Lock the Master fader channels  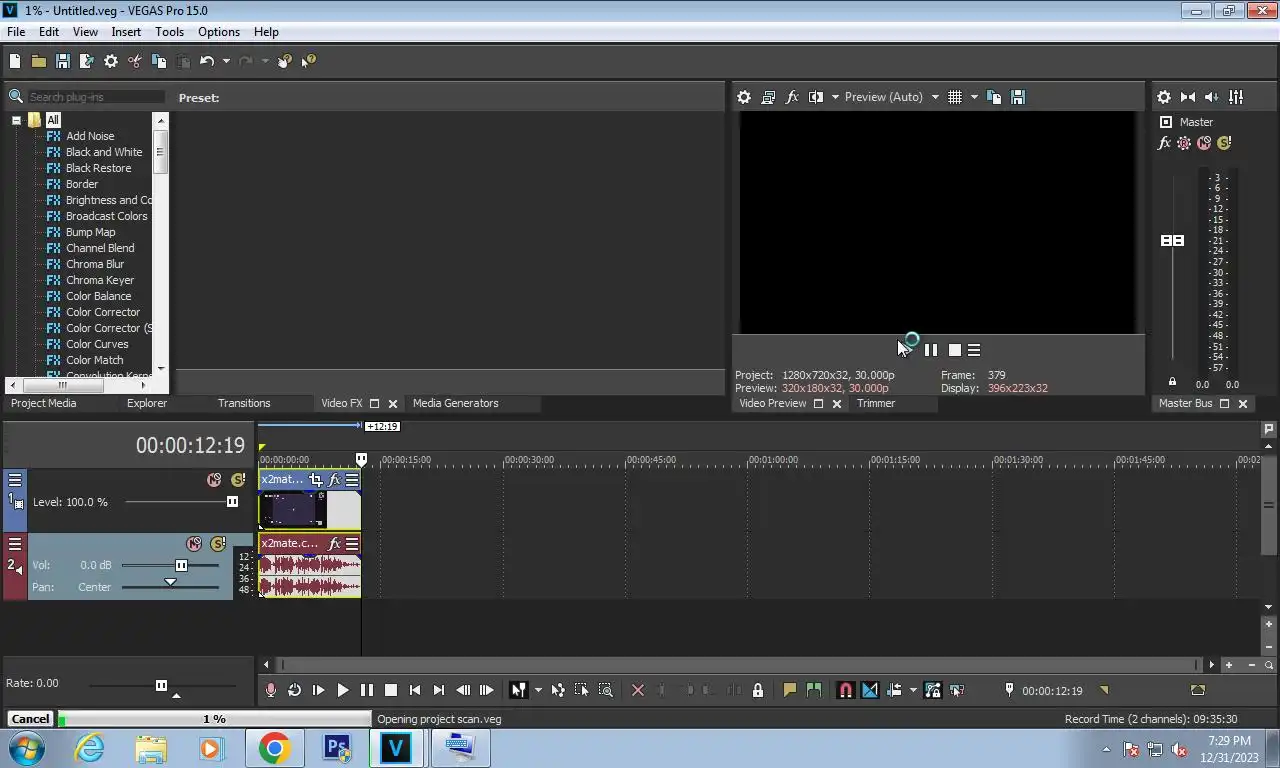1172,382
